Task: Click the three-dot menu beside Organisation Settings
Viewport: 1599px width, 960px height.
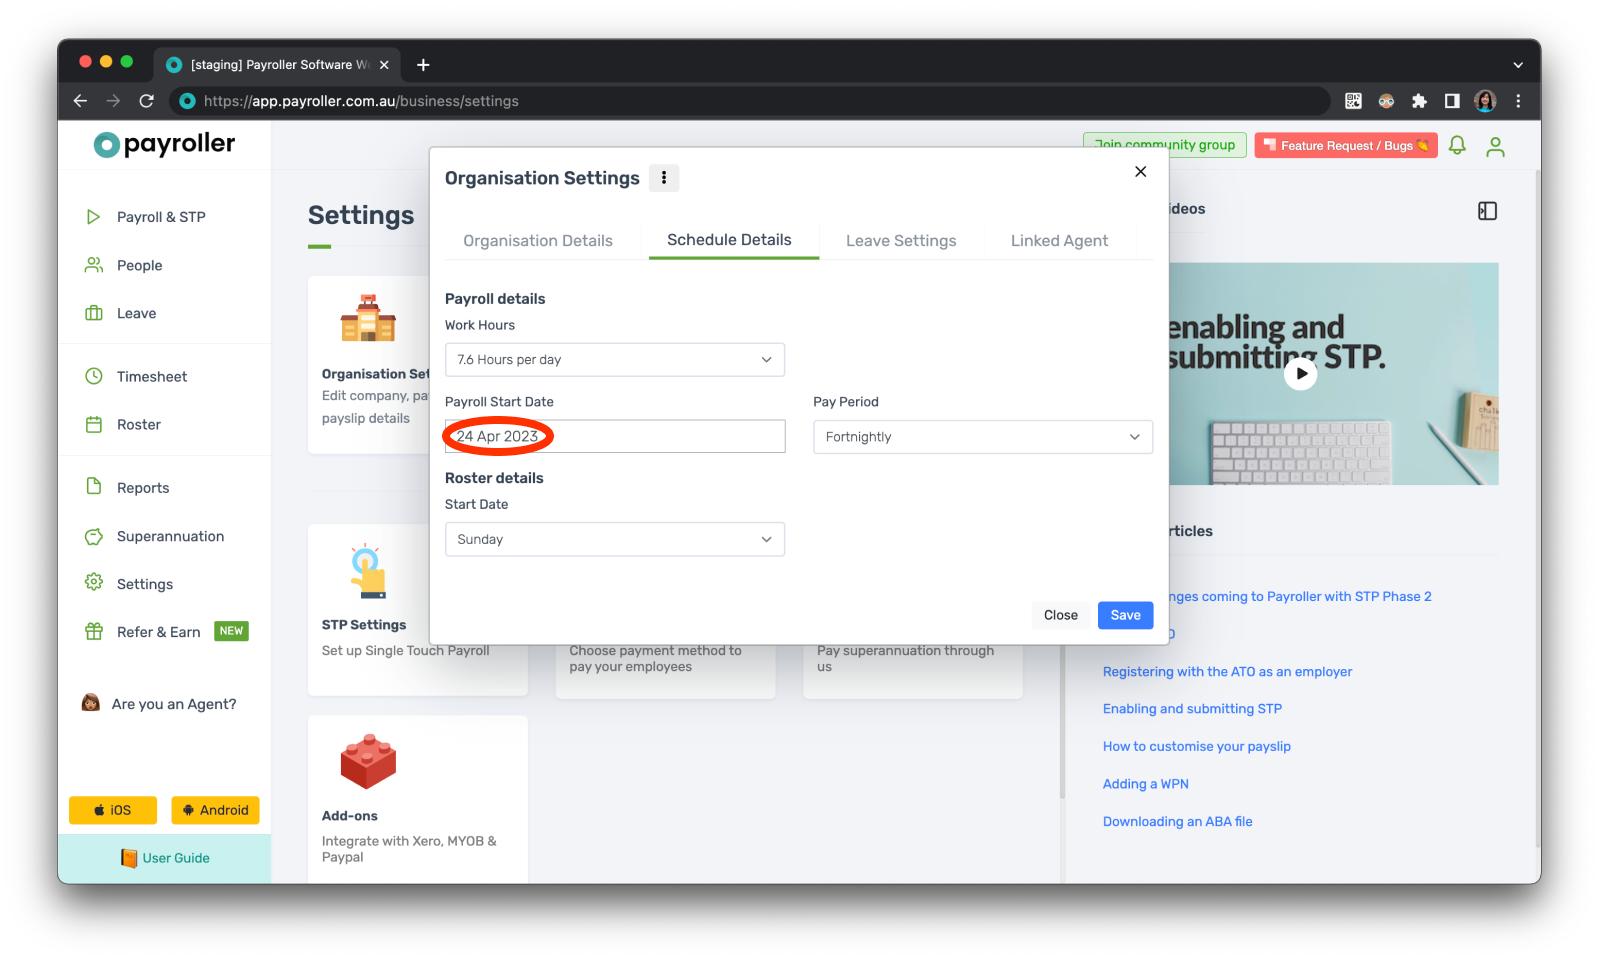Action: (x=664, y=178)
